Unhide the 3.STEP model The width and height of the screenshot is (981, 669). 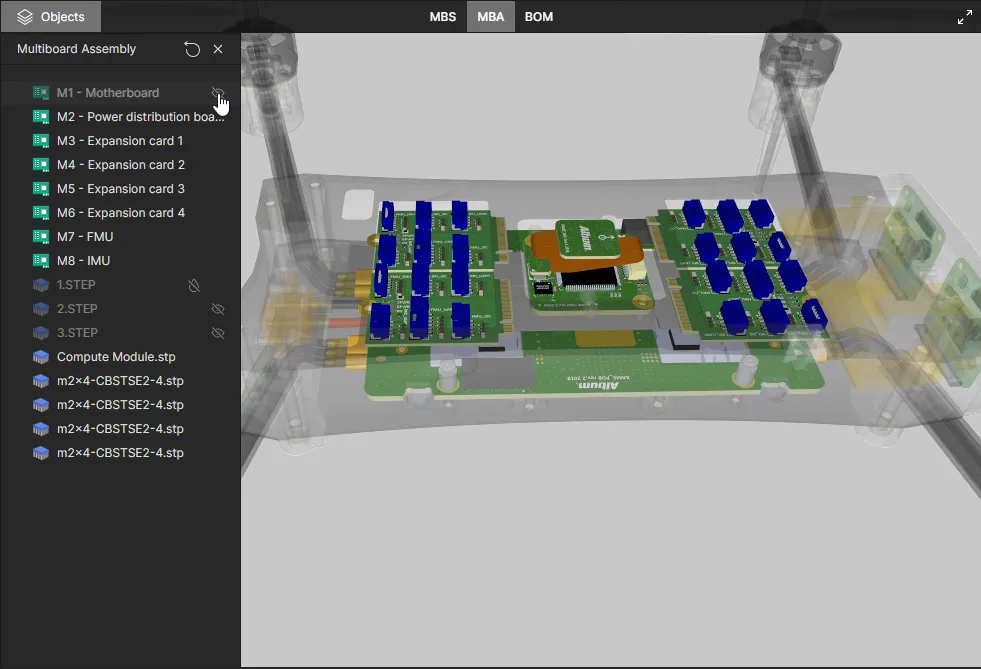pyautogui.click(x=218, y=333)
